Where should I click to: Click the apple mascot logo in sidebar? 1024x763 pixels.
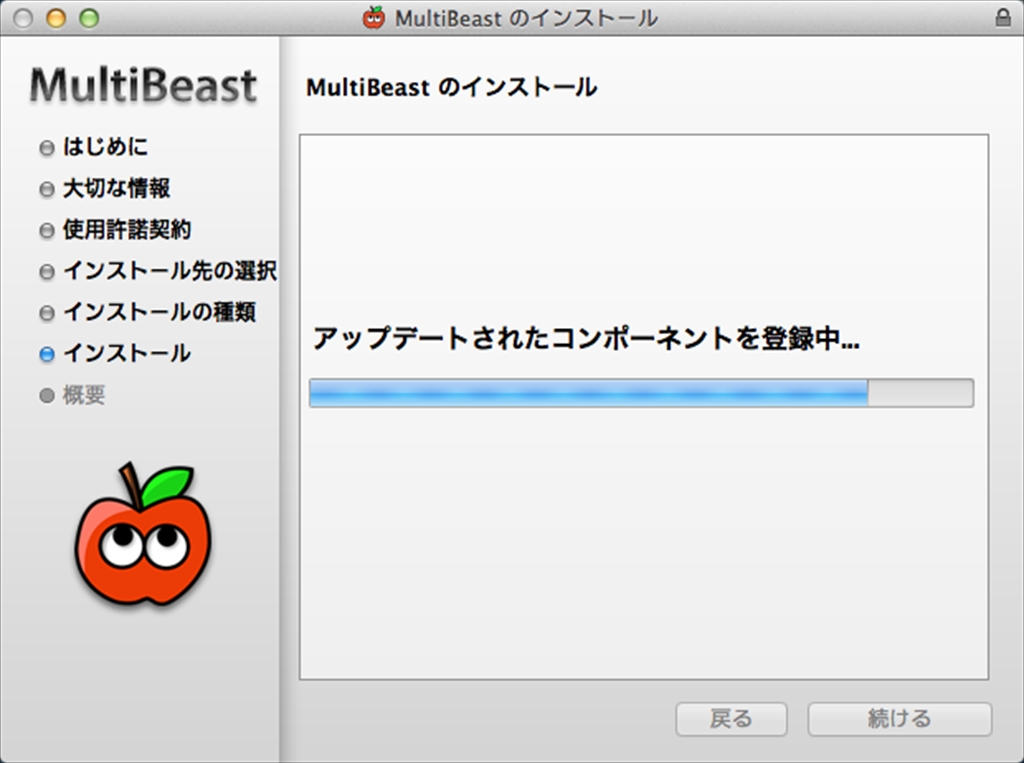click(x=142, y=534)
